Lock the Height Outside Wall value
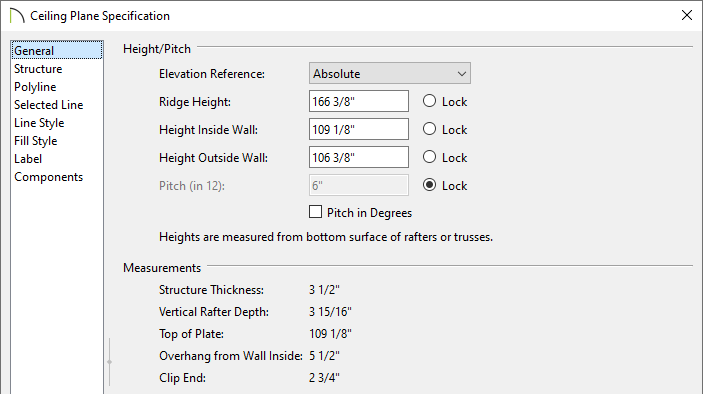The height and width of the screenshot is (394, 703). [429, 157]
